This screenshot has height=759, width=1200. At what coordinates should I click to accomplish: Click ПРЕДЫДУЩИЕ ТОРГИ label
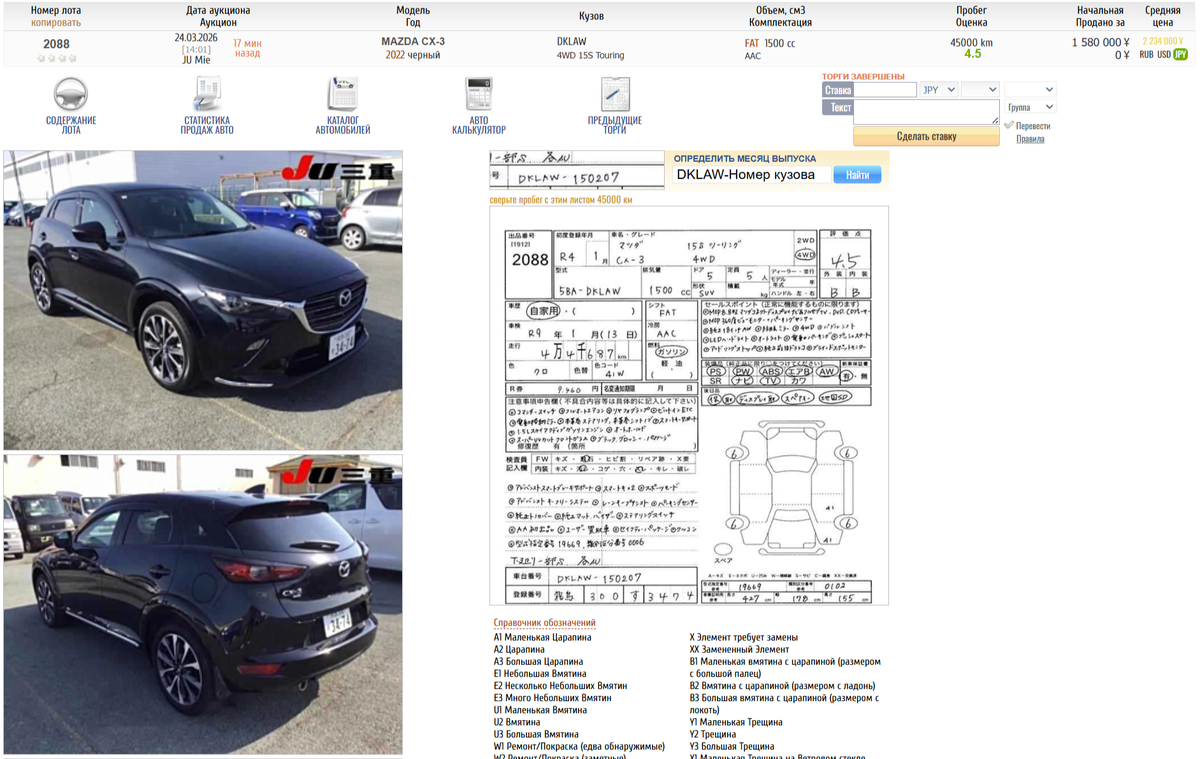click(x=615, y=125)
